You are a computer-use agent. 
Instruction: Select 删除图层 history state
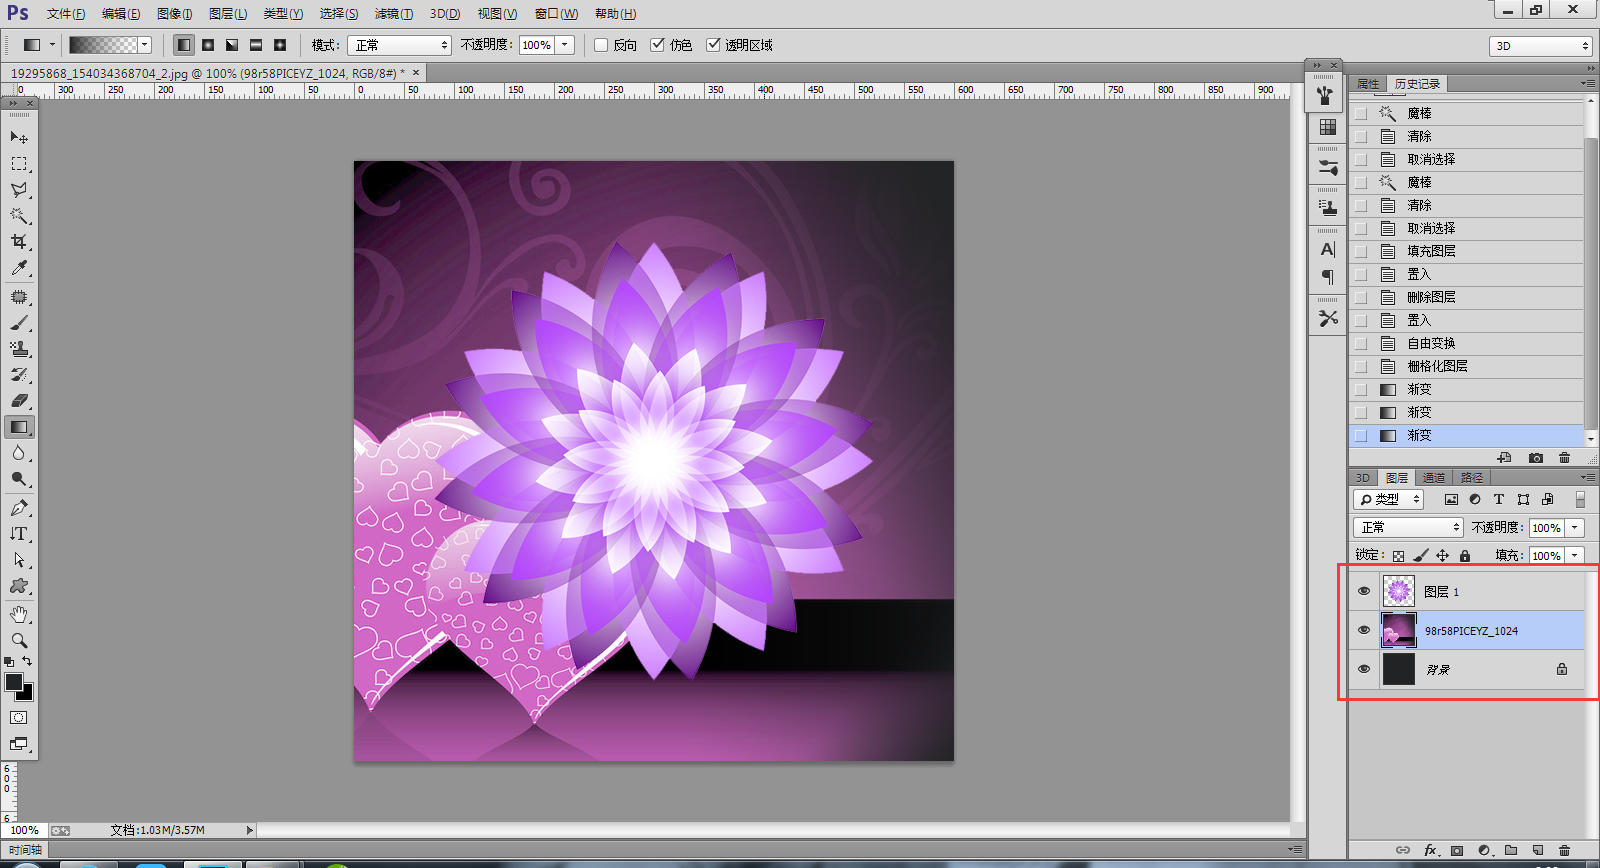click(x=1467, y=297)
